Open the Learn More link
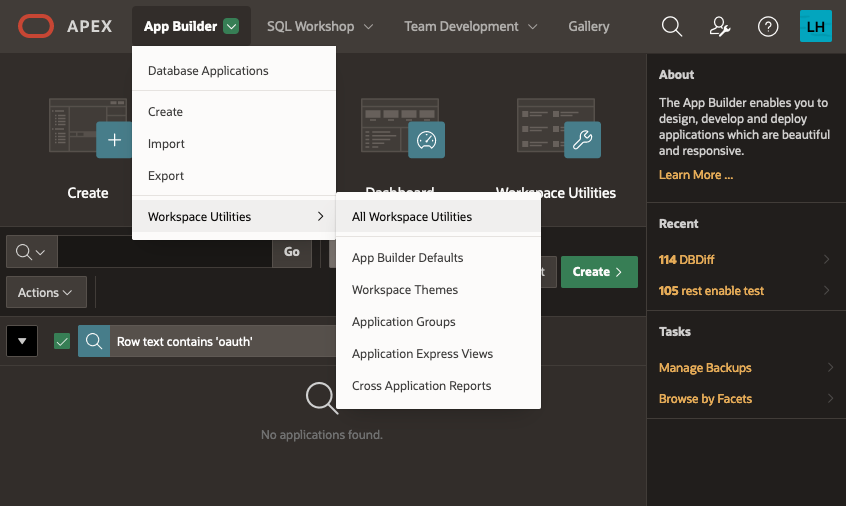The image size is (846, 506). 695,175
